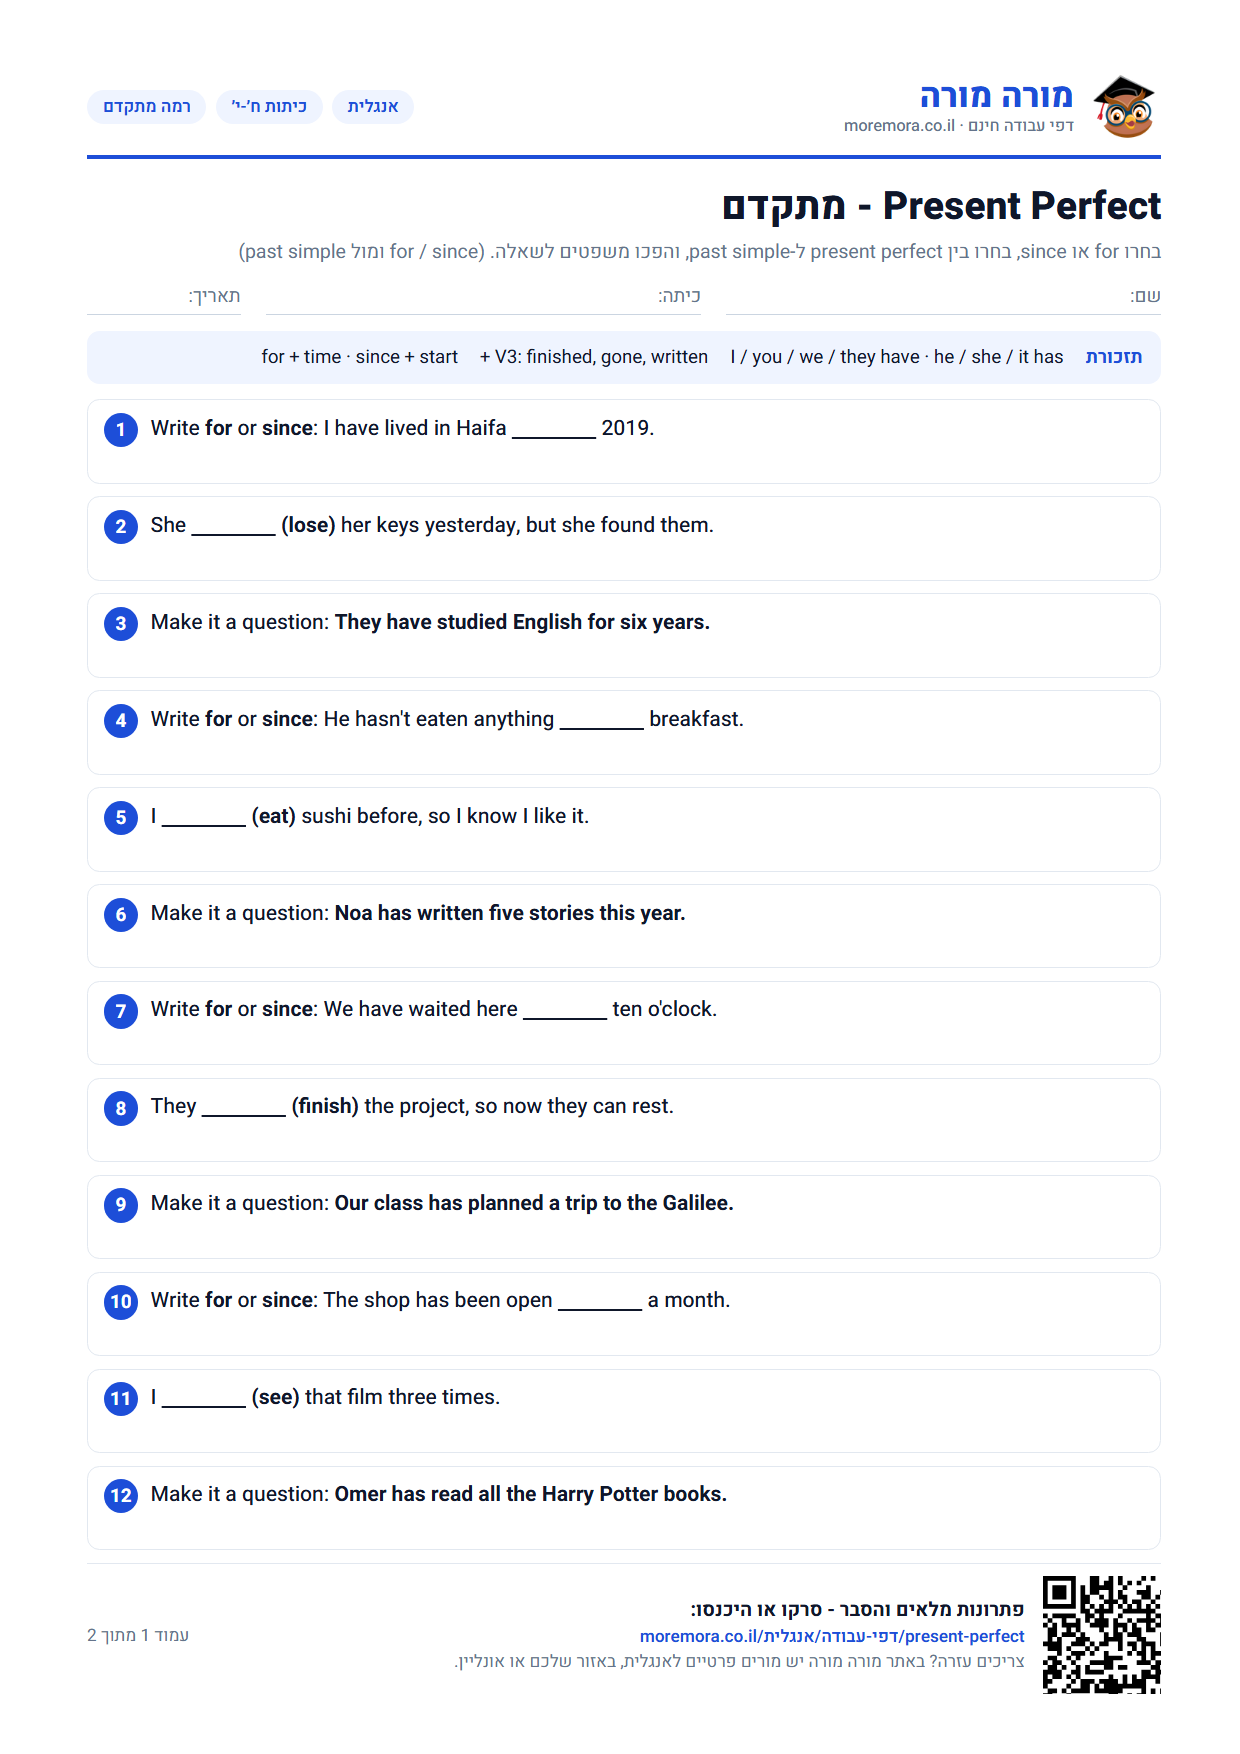Click the sentence 'They have studied English for six years.'

pyautogui.click(x=522, y=622)
